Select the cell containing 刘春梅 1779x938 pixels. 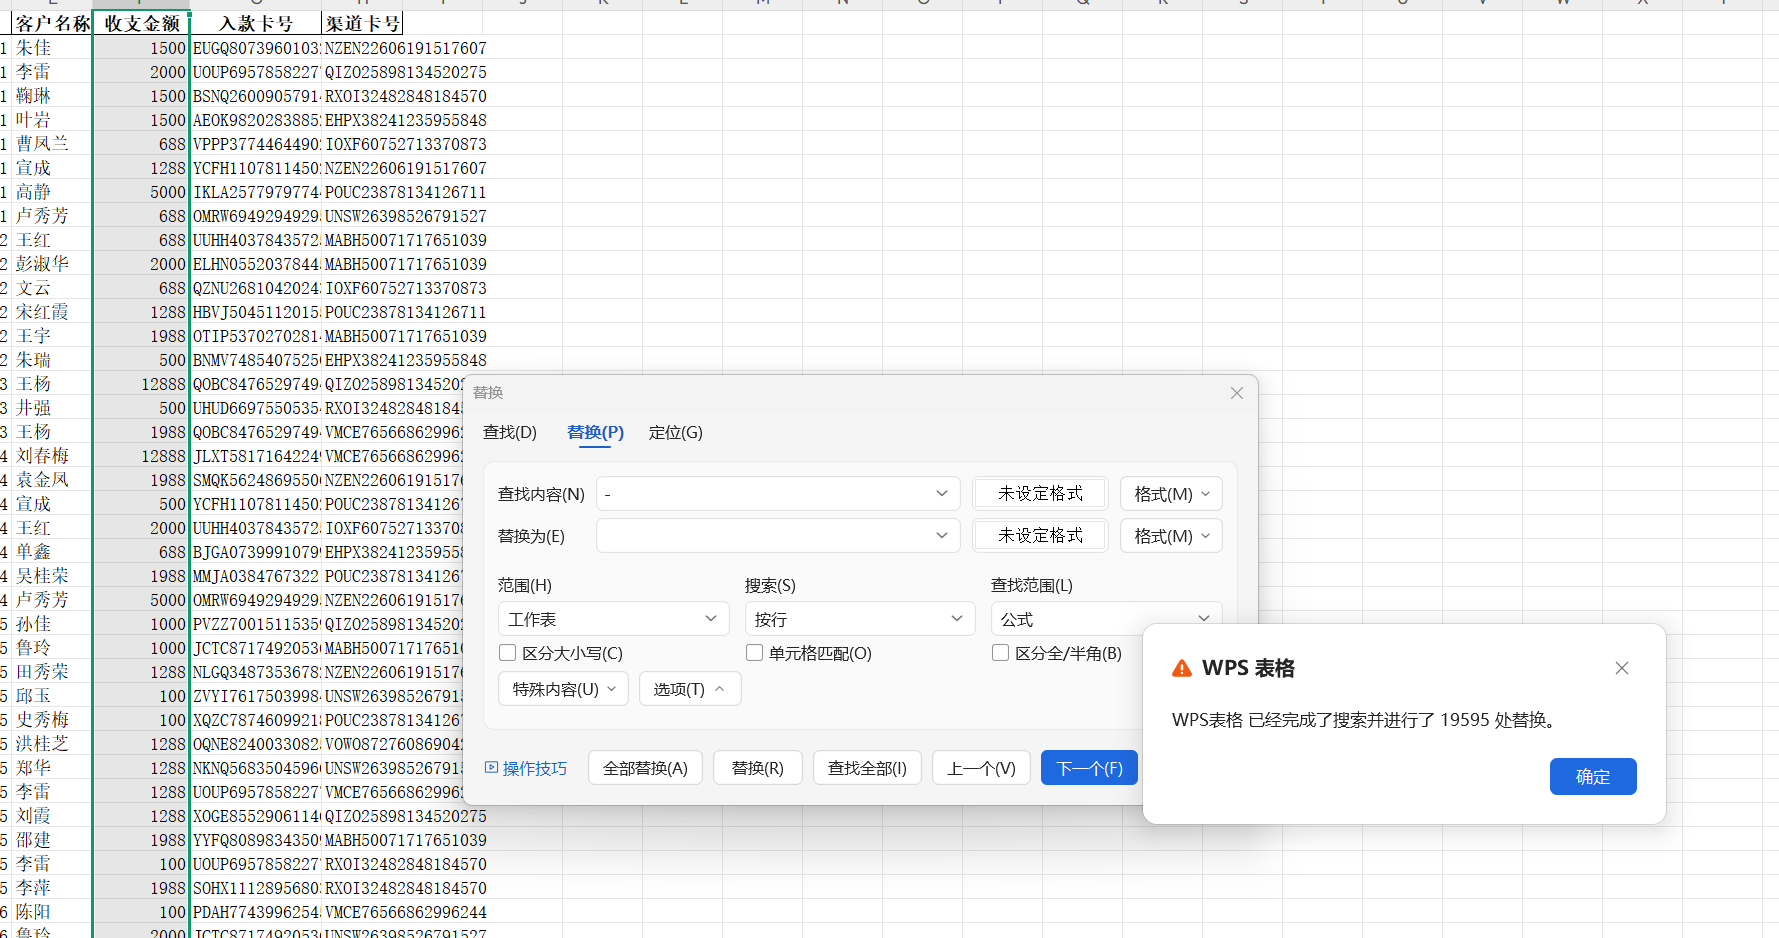pyautogui.click(x=52, y=456)
